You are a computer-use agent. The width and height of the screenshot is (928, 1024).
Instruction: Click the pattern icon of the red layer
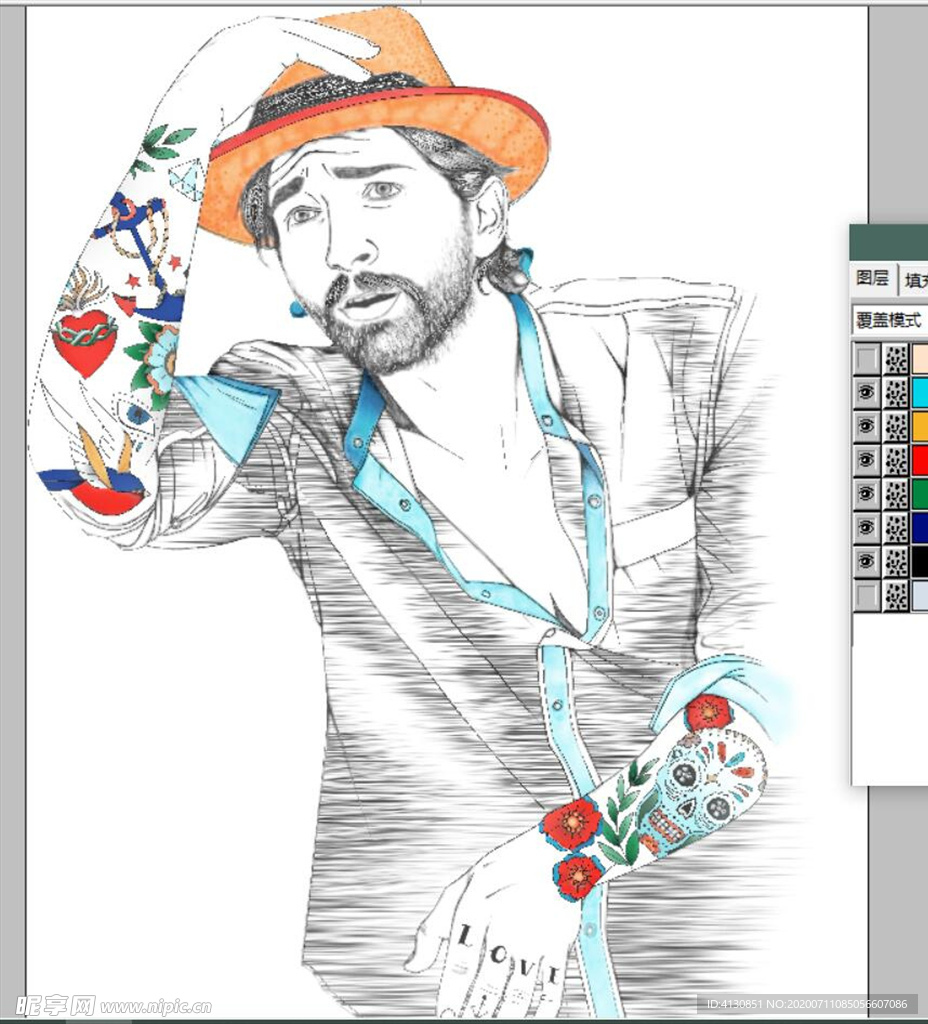[896, 461]
